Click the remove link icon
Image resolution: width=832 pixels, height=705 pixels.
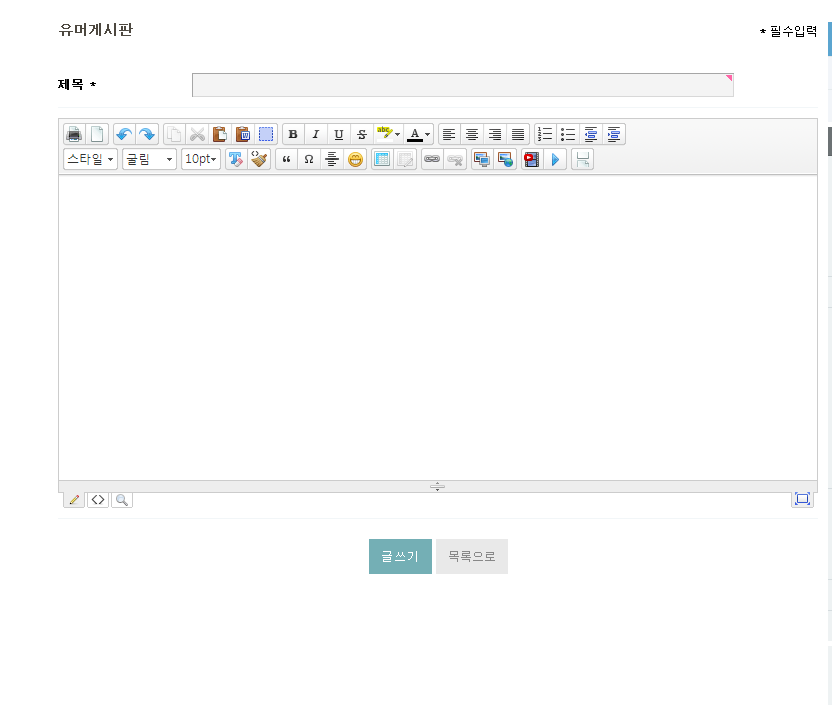(x=455, y=159)
